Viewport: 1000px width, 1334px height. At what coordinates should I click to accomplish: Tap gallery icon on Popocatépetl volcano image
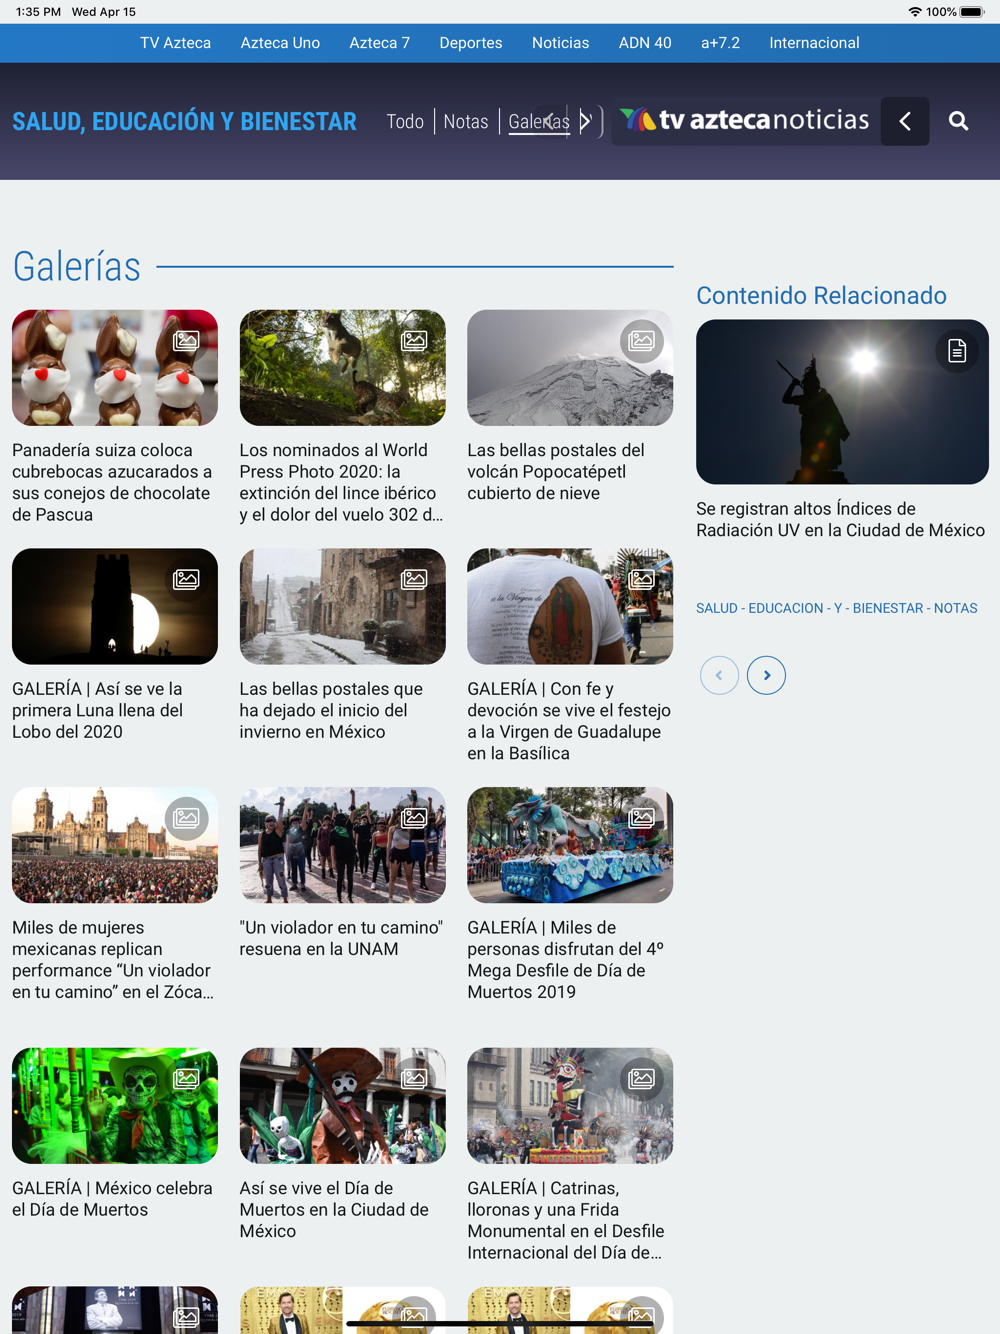[x=642, y=341]
